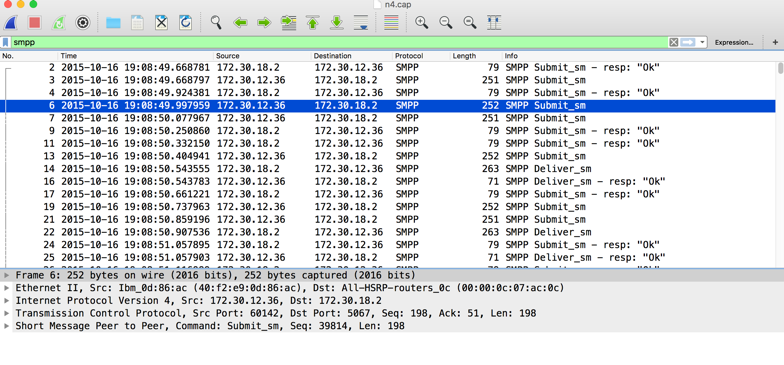Restart the current capture
The height and width of the screenshot is (365, 784).
[58, 22]
